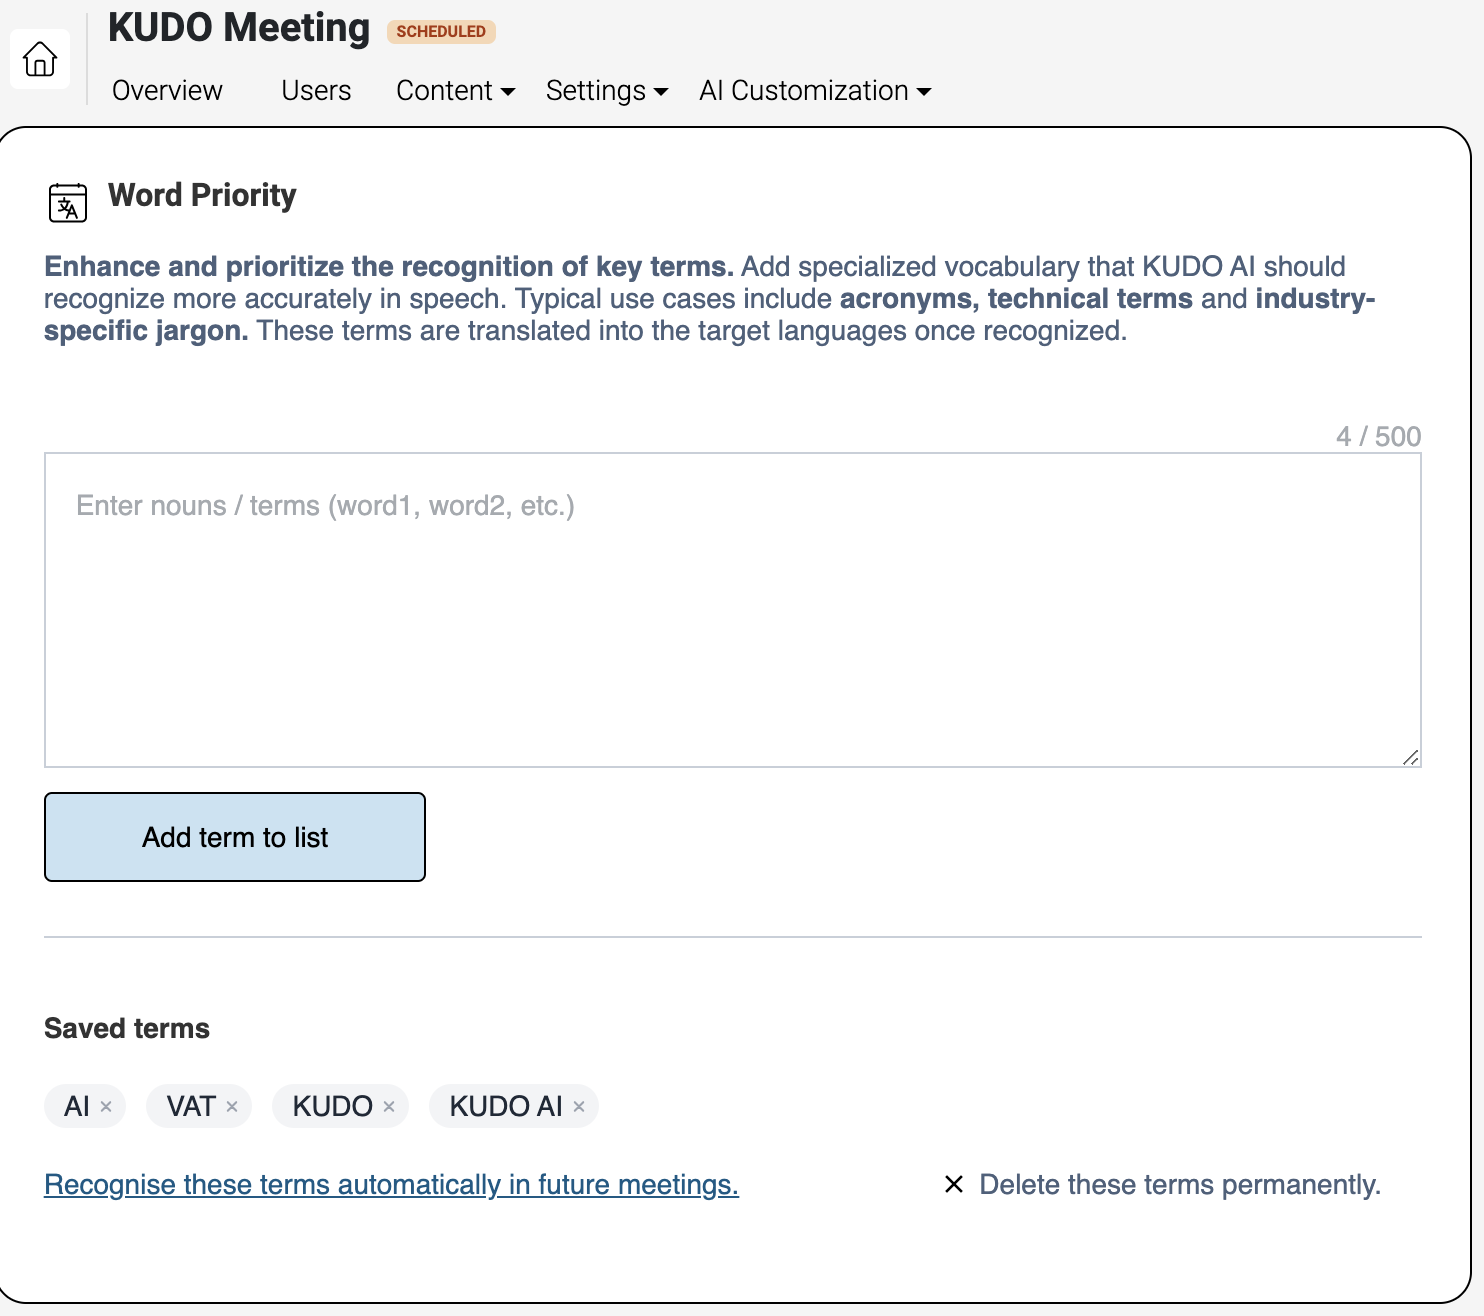Click Recognise these terms automatically link
Viewport: 1484px width, 1316px height.
pos(391,1184)
